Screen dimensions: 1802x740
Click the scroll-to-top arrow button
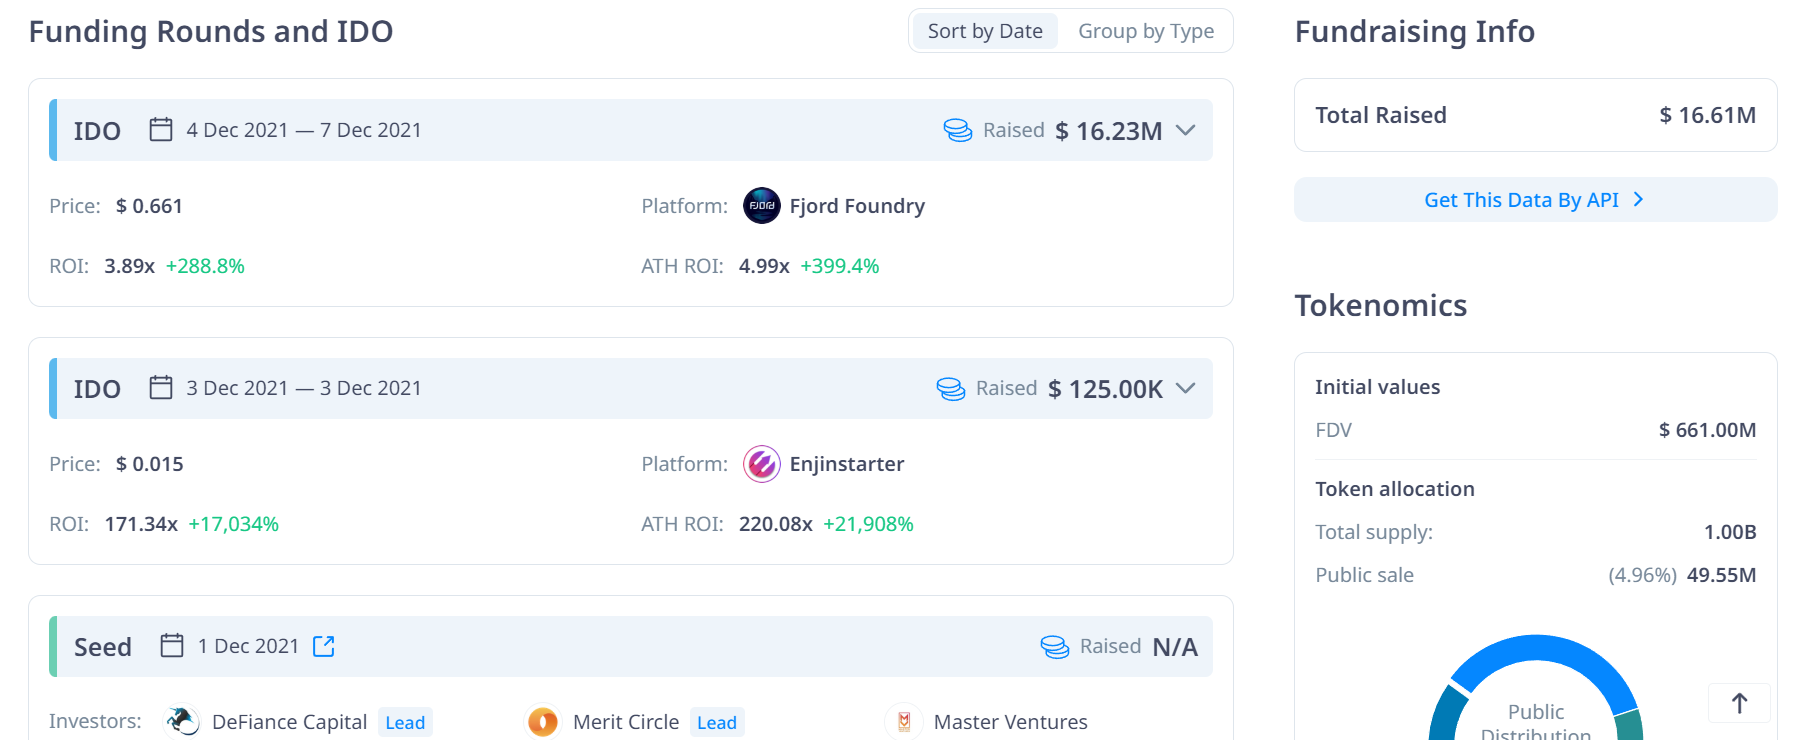click(1739, 703)
